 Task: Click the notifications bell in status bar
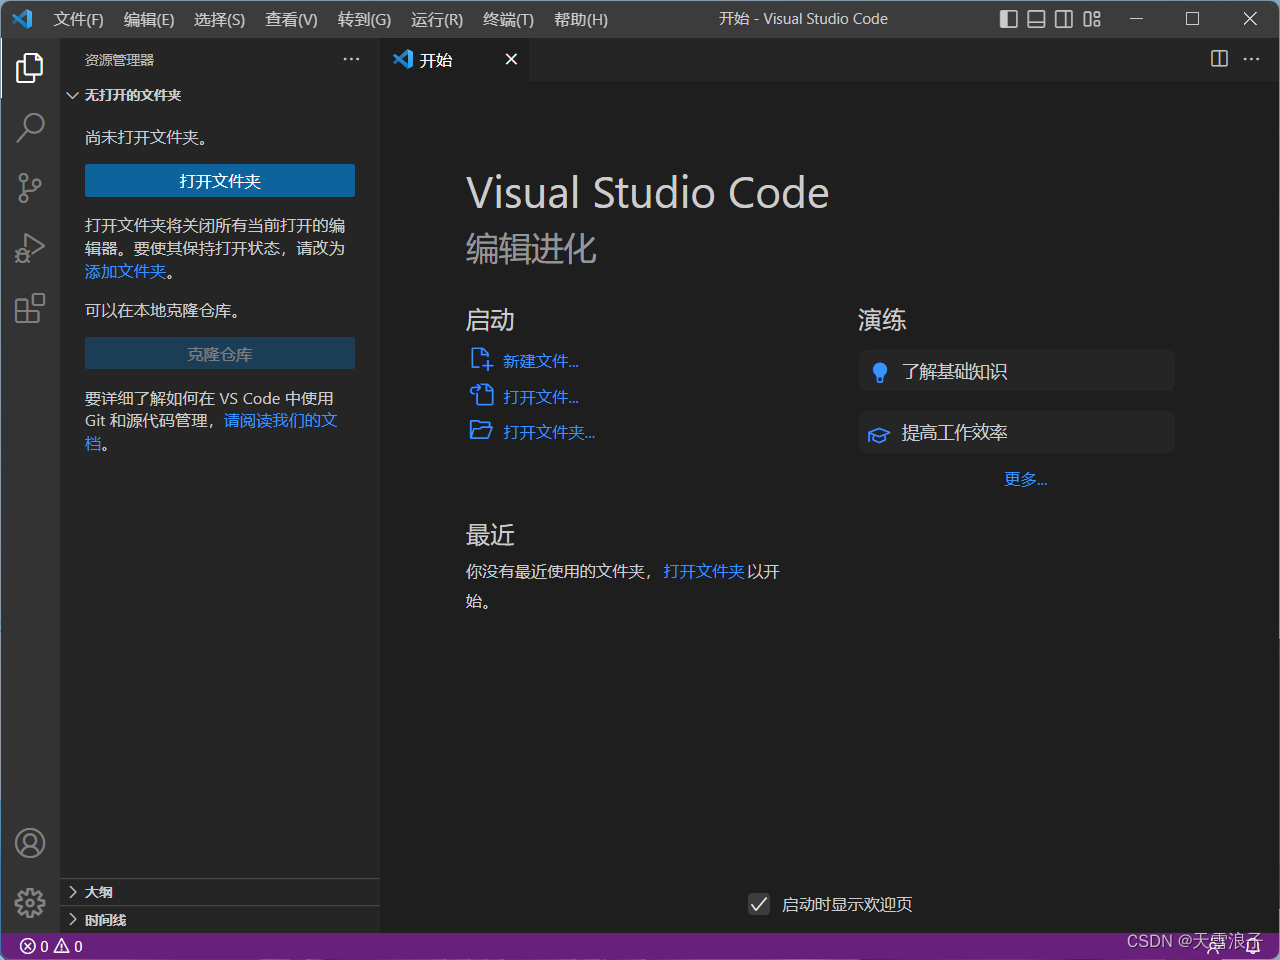tap(1253, 946)
